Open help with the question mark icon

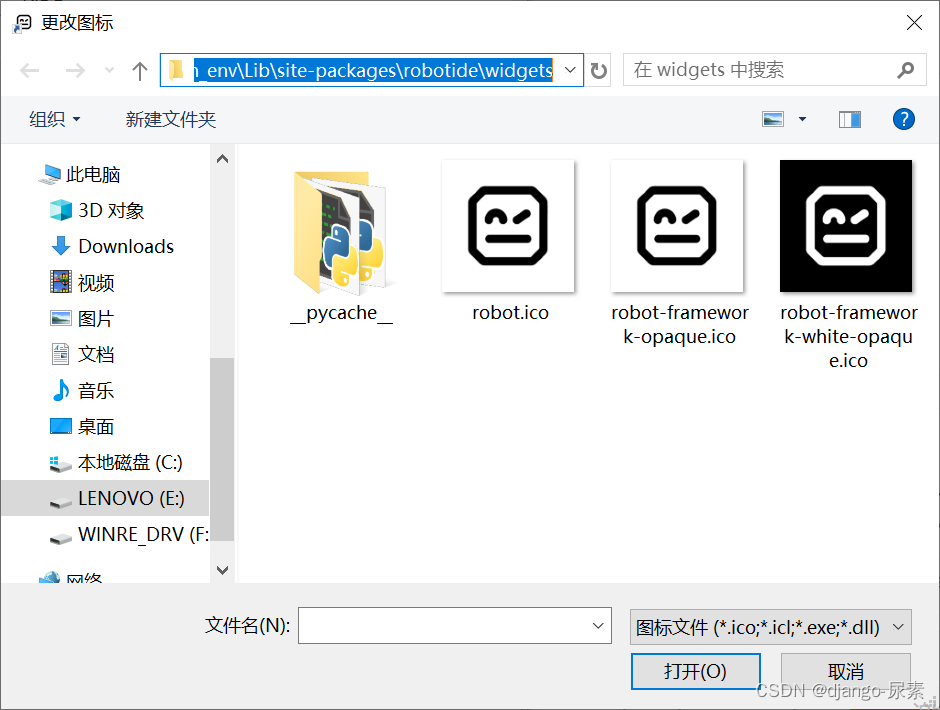[903, 119]
